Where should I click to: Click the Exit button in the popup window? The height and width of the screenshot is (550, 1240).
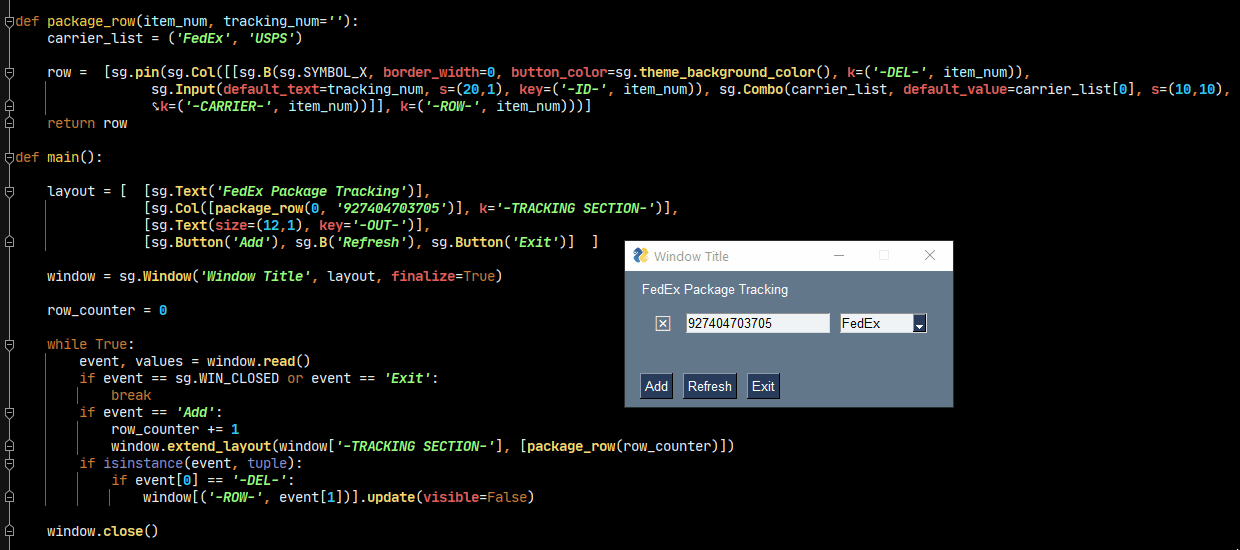tap(763, 386)
